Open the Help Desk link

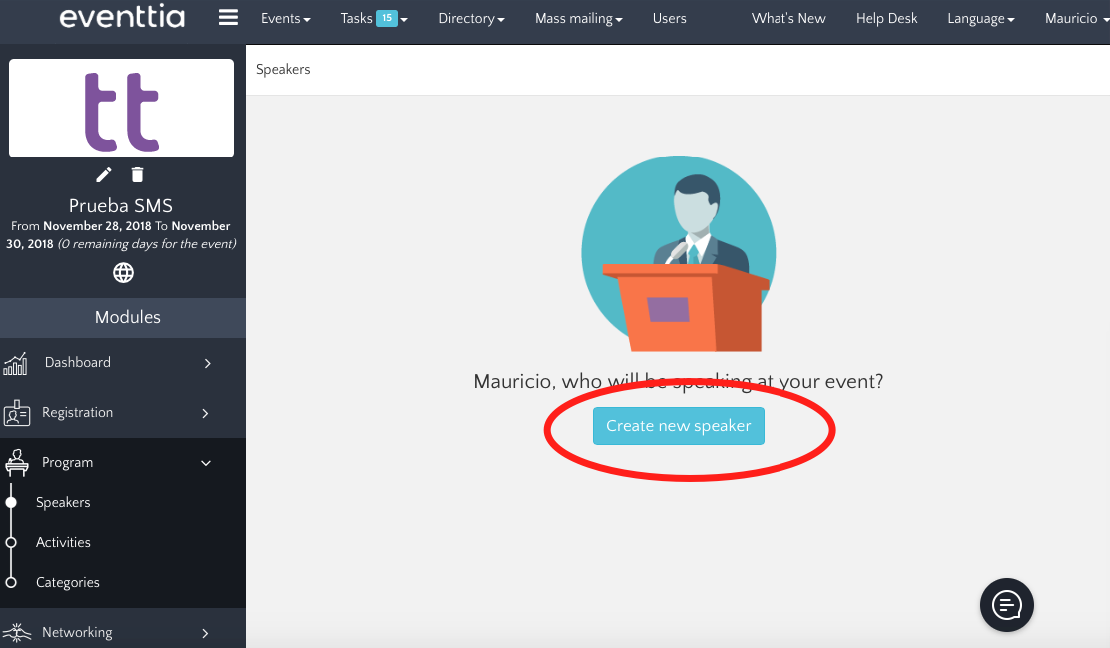point(886,18)
